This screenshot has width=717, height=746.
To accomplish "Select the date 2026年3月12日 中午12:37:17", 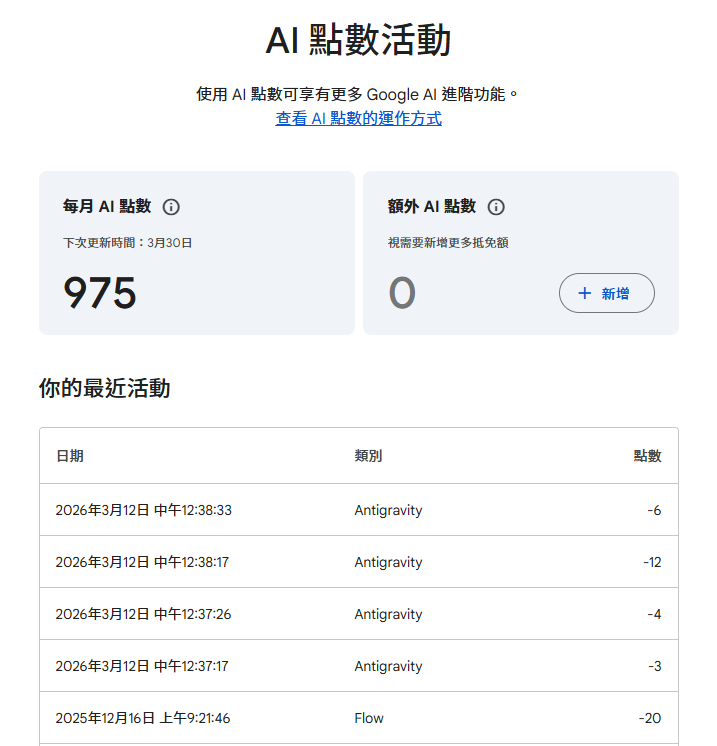I will (x=142, y=666).
